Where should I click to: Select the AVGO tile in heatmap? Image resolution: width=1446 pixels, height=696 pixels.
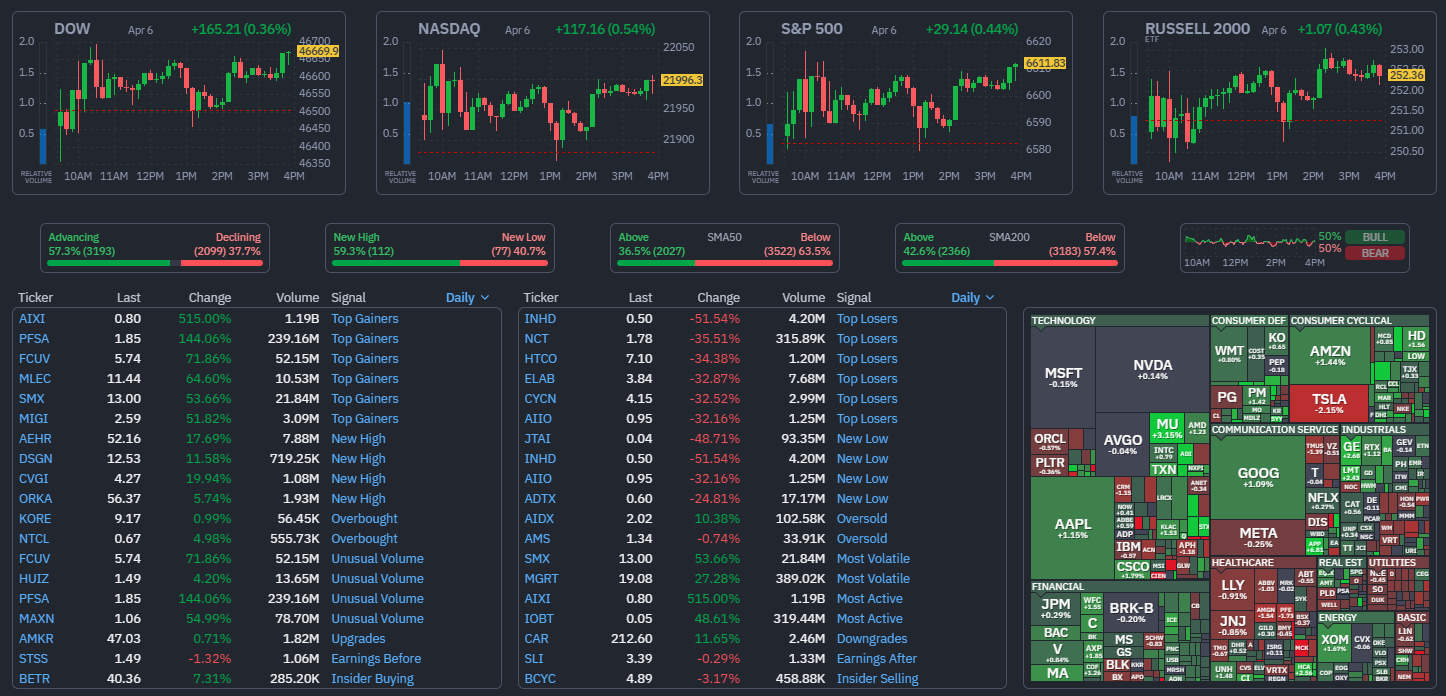click(1123, 444)
